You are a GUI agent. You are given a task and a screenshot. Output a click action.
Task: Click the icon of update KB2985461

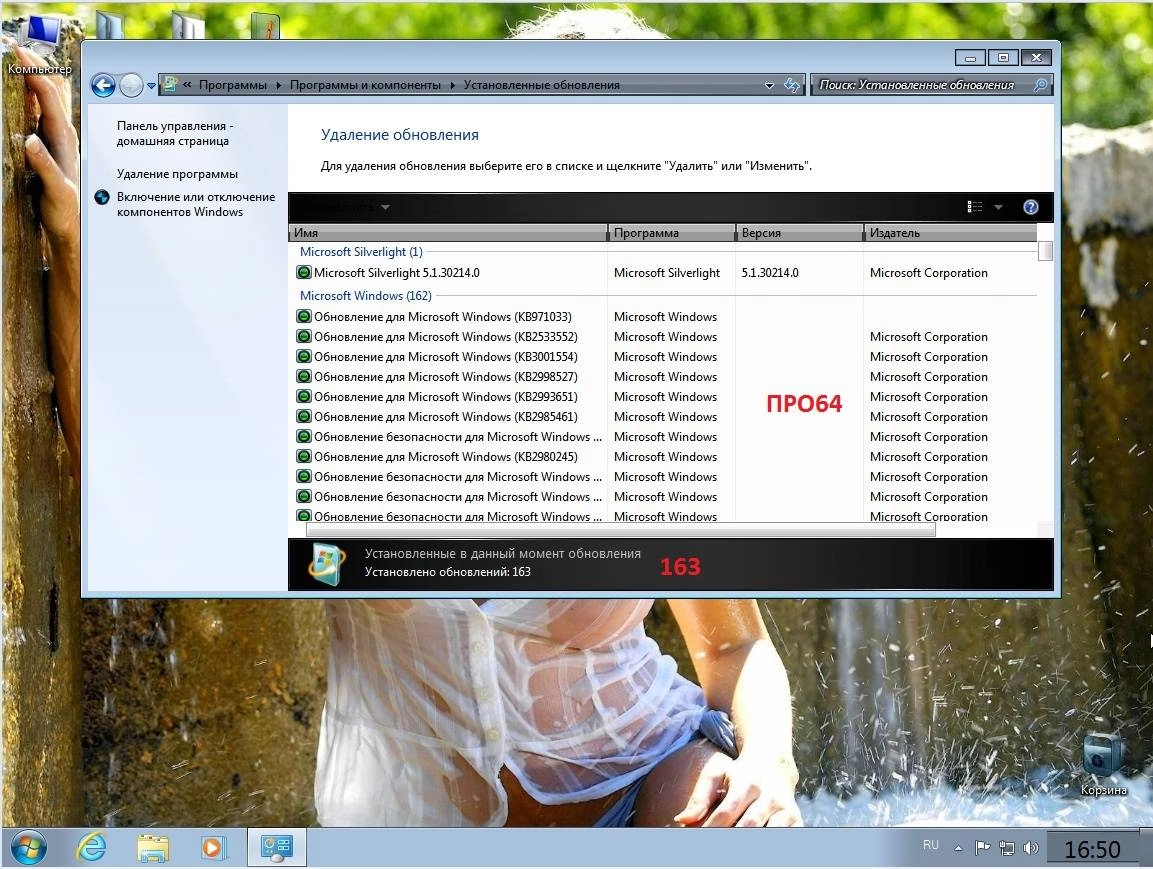[304, 417]
